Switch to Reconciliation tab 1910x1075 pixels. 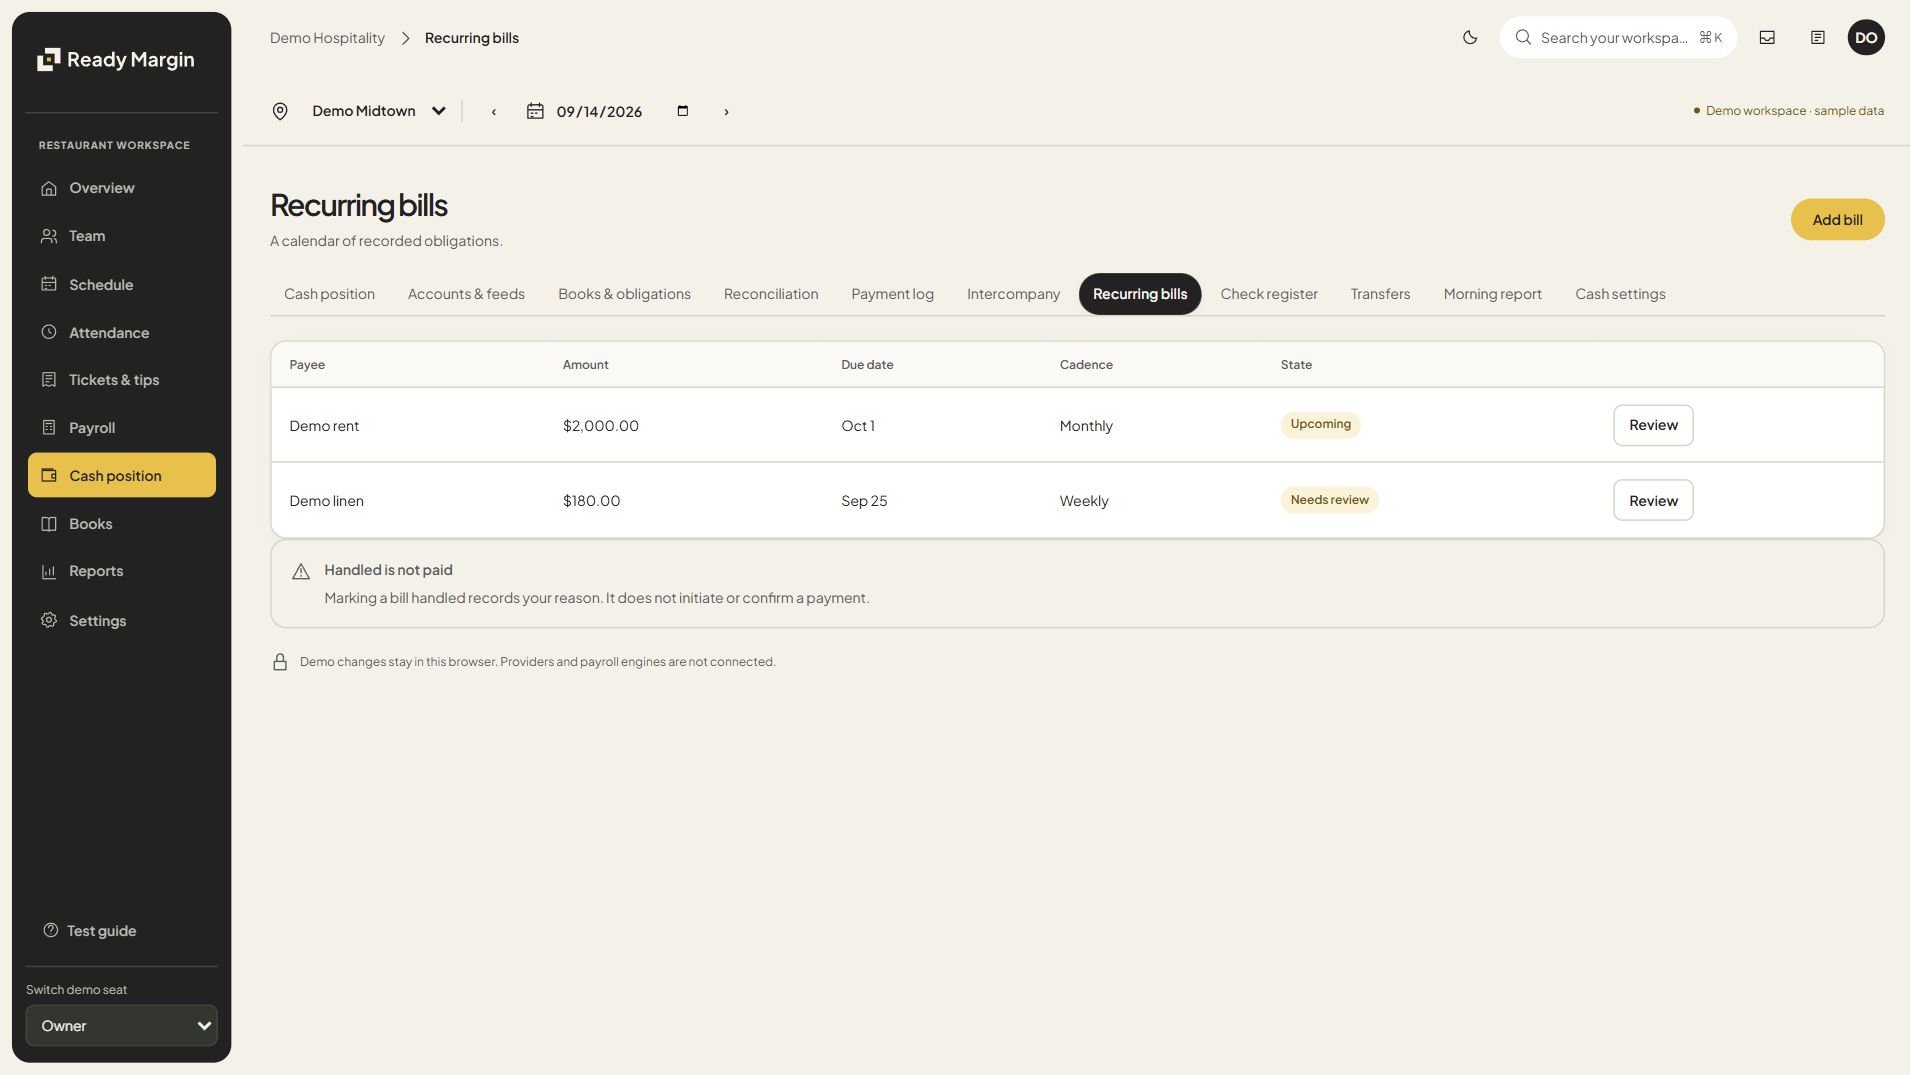(x=771, y=294)
